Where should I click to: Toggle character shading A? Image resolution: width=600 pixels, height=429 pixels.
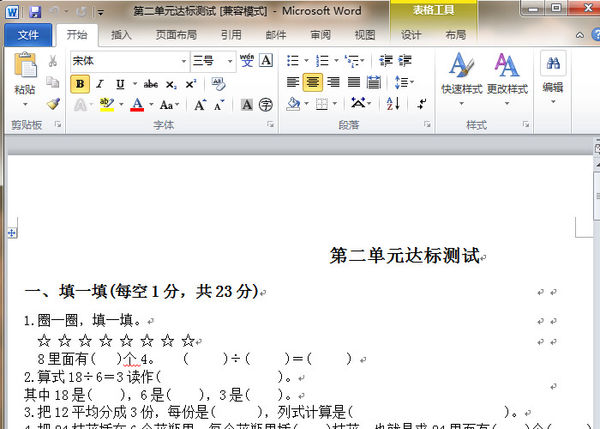247,105
